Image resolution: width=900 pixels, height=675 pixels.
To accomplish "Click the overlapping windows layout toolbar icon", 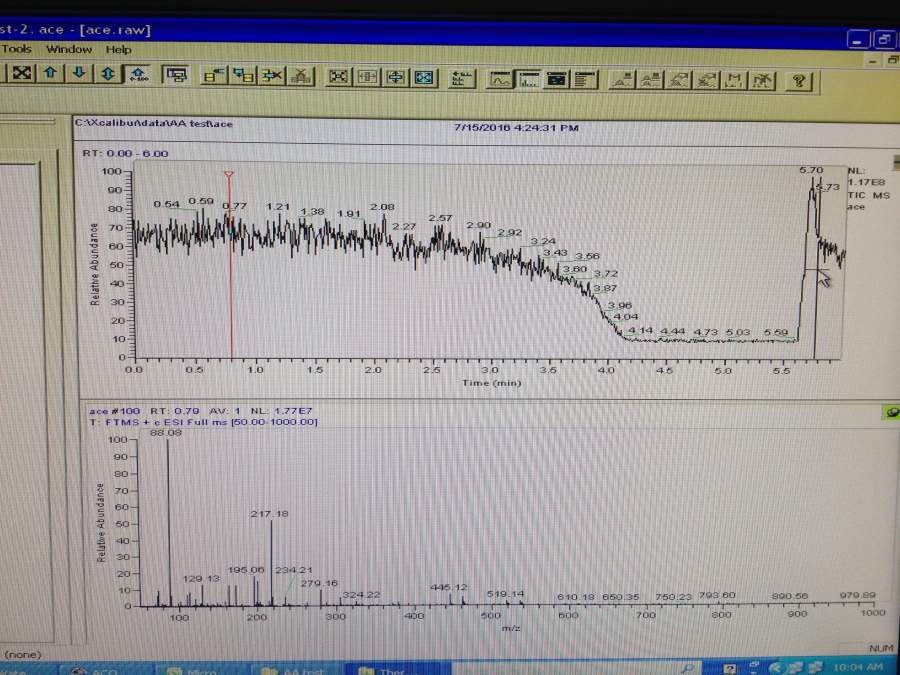I will (176, 75).
